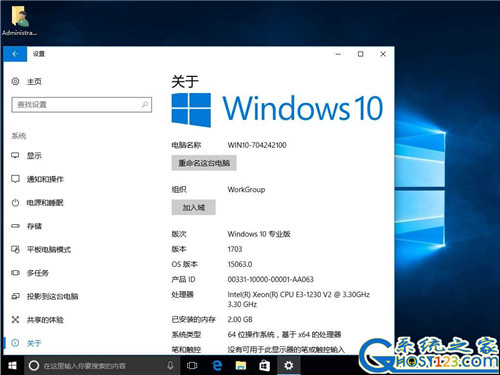Select the 共享的体验 shared experiences icon

(15, 320)
